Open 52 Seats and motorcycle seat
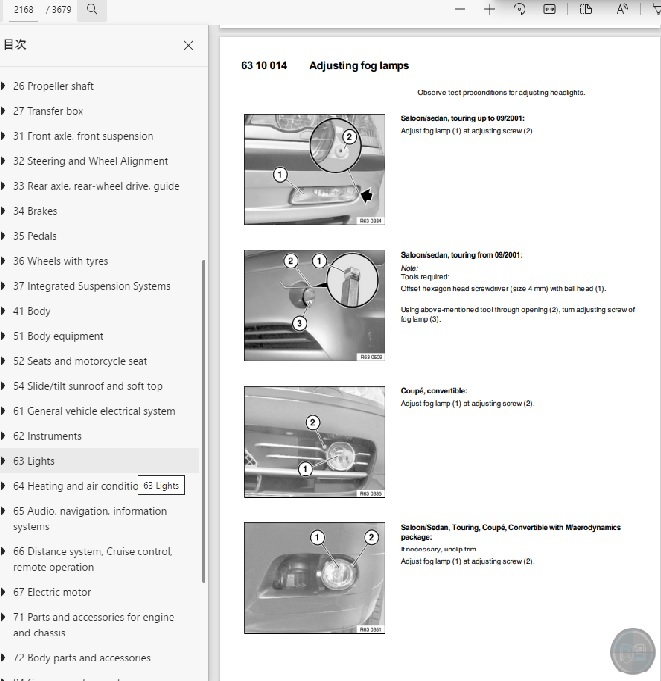 [x=80, y=361]
